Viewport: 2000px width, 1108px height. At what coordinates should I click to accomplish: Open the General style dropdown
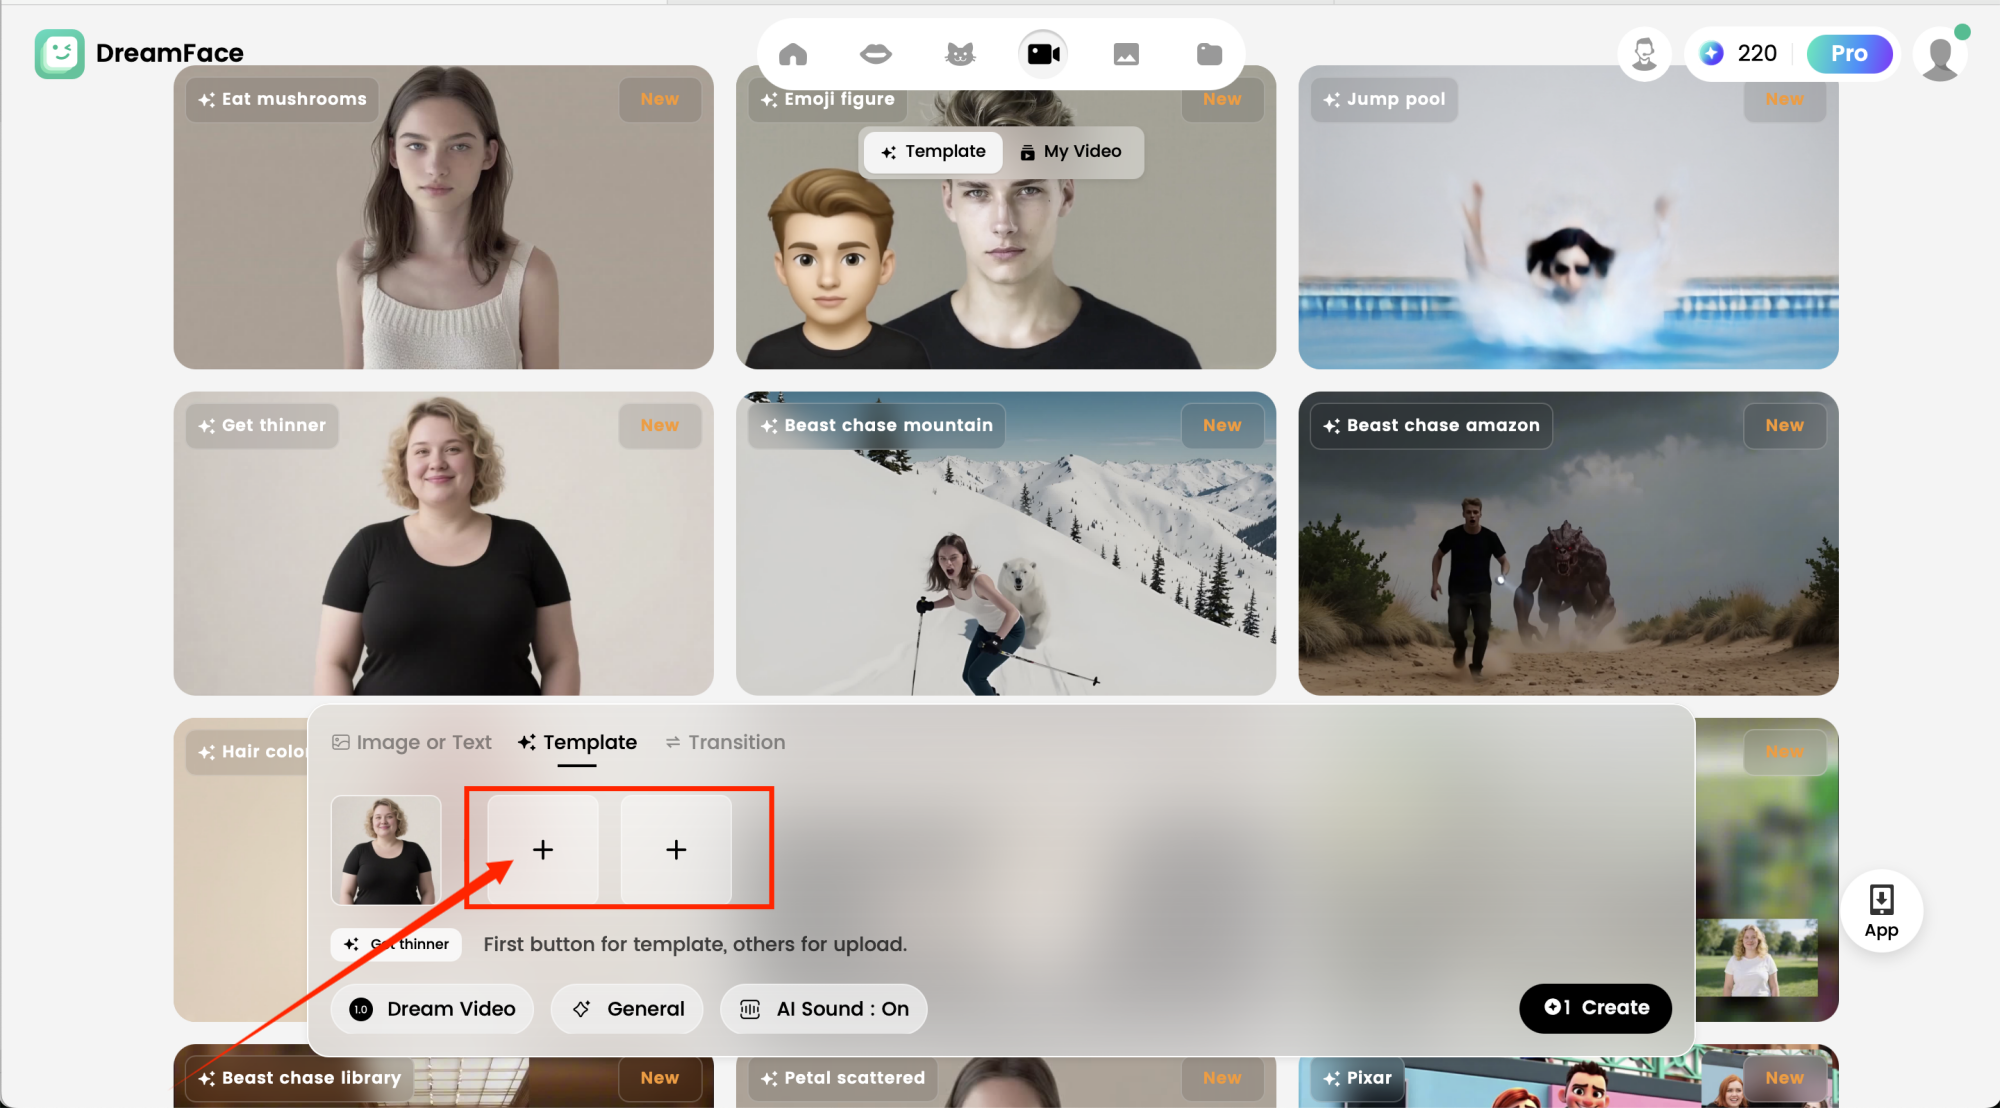627,1009
